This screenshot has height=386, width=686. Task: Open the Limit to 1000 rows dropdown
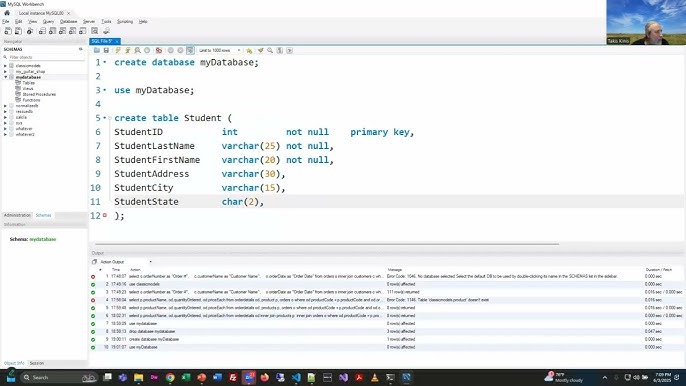(219, 50)
